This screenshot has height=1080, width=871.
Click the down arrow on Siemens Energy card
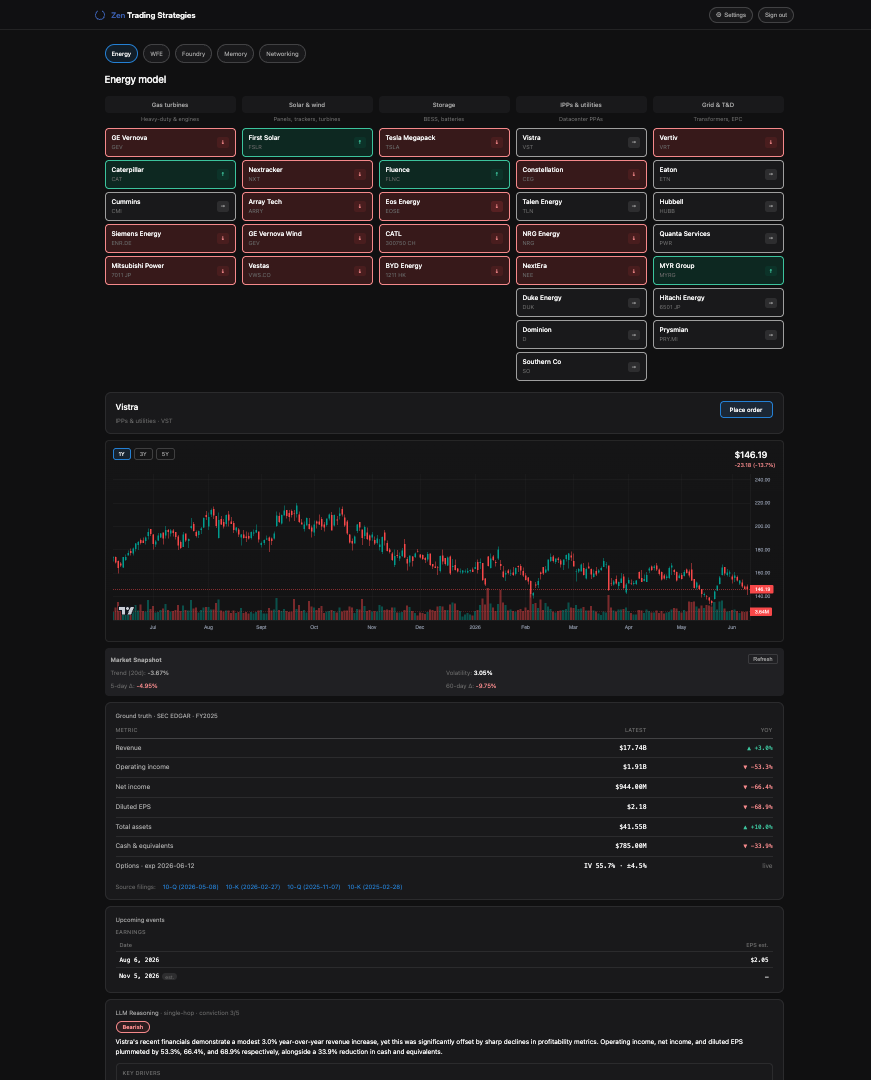(222, 238)
